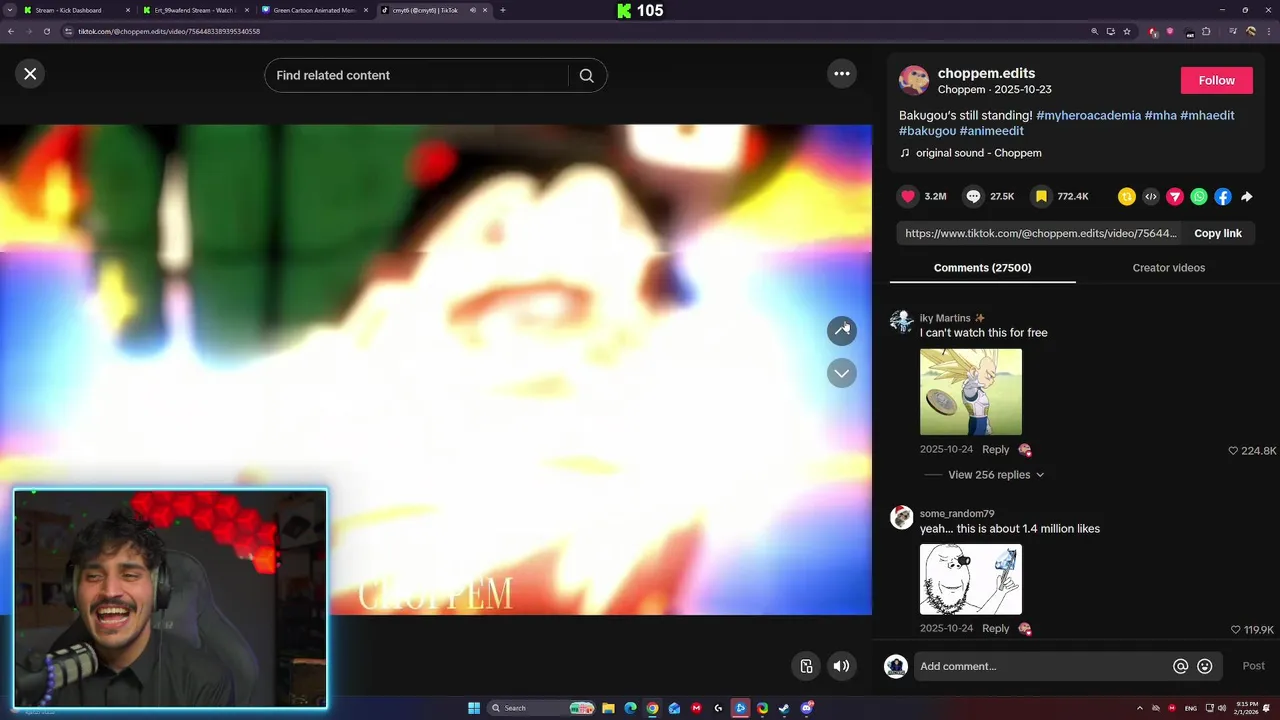Screen dimensions: 1280x720
Task: Switch to Green Cartoon Animated browser tab
Action: pos(314,10)
